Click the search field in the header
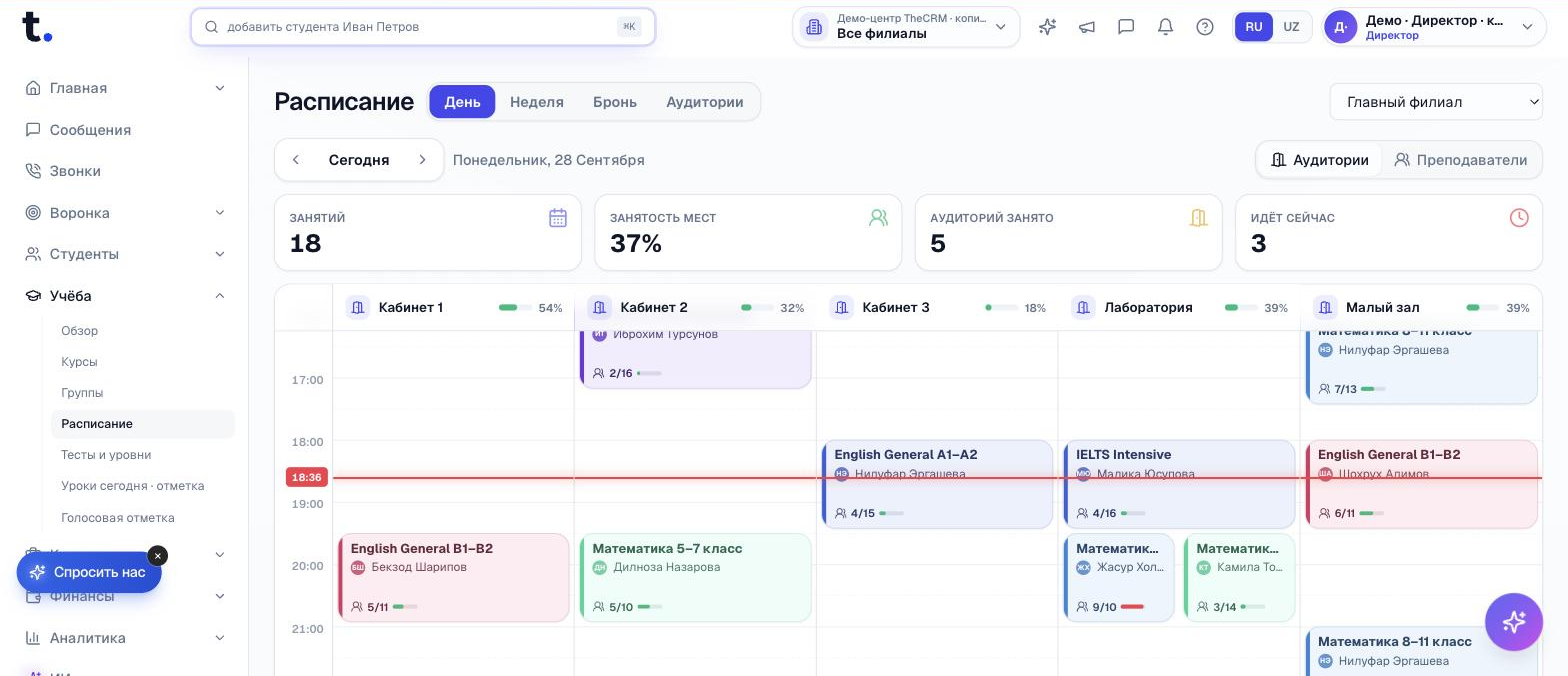The height and width of the screenshot is (676, 1568). [423, 27]
